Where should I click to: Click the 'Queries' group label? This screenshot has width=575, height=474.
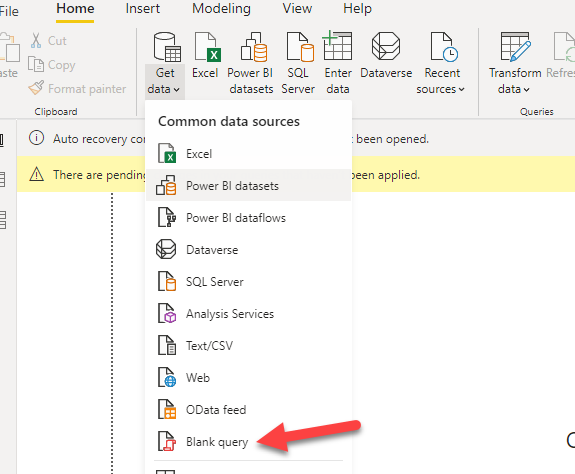(536, 111)
